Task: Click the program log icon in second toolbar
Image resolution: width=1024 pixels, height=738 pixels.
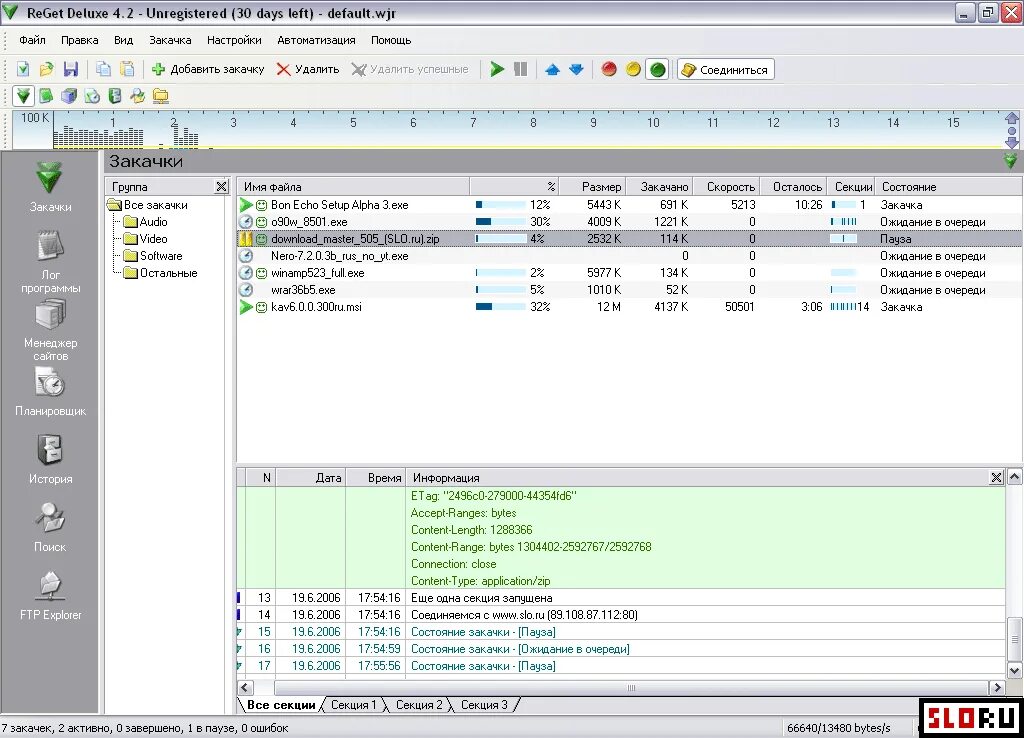Action: pyautogui.click(x=46, y=96)
